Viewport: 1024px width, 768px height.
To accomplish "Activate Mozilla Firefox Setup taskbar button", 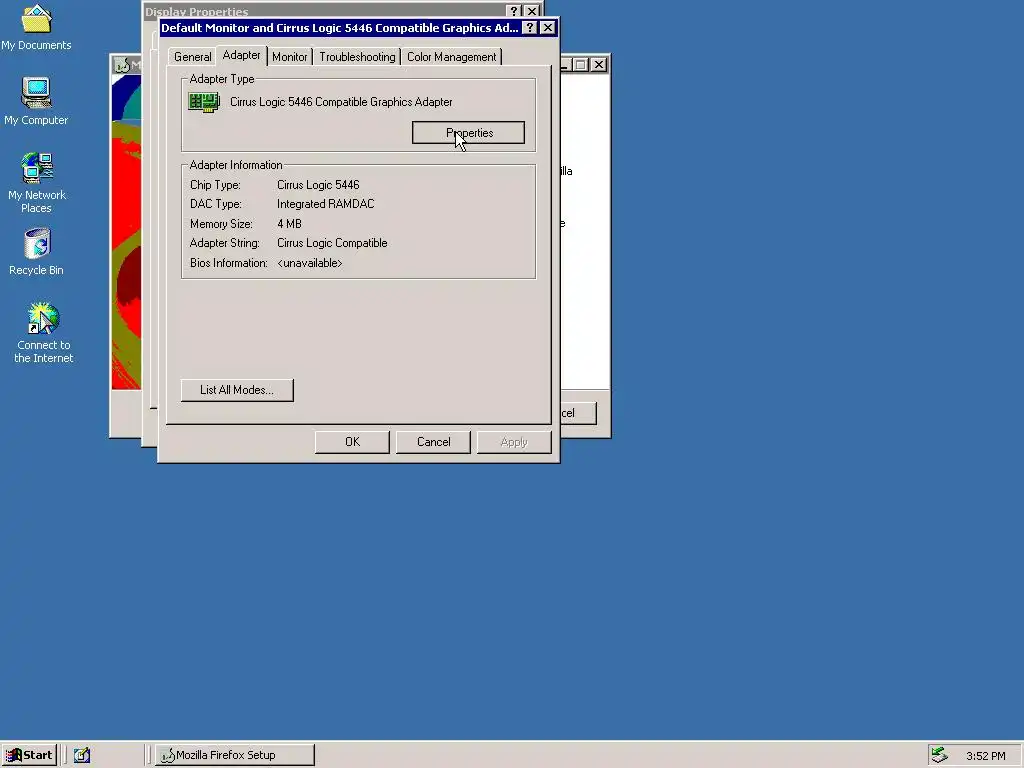I will [234, 755].
